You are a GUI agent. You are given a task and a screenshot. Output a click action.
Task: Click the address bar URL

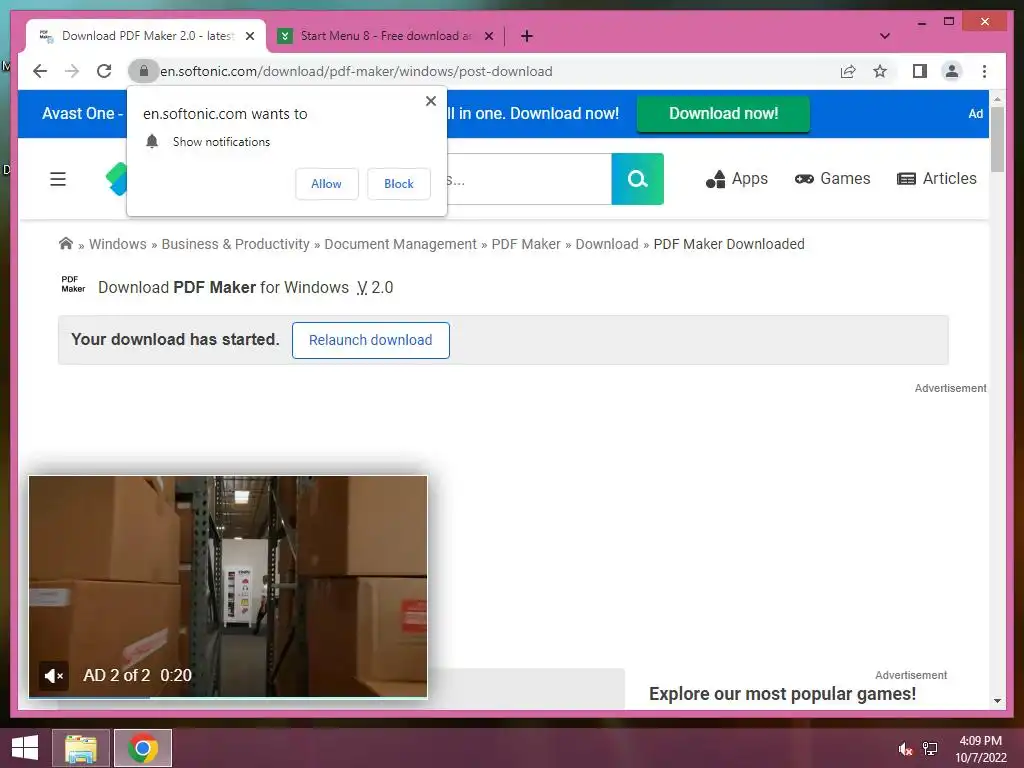point(356,71)
